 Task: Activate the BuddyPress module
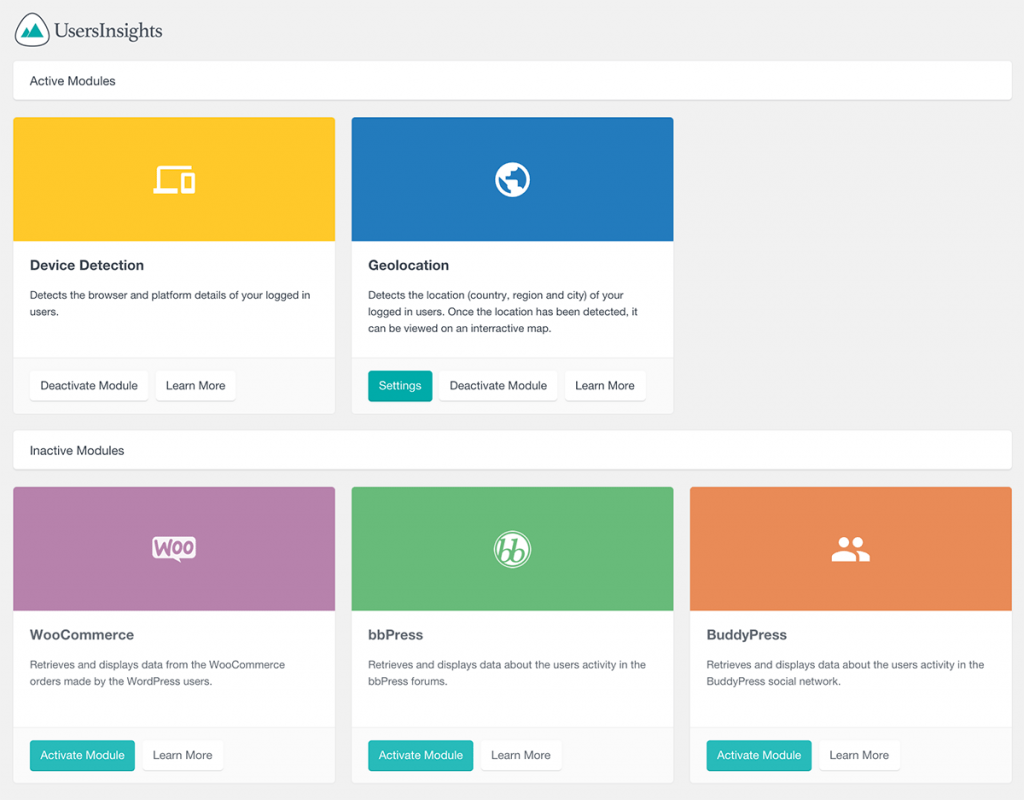point(758,755)
